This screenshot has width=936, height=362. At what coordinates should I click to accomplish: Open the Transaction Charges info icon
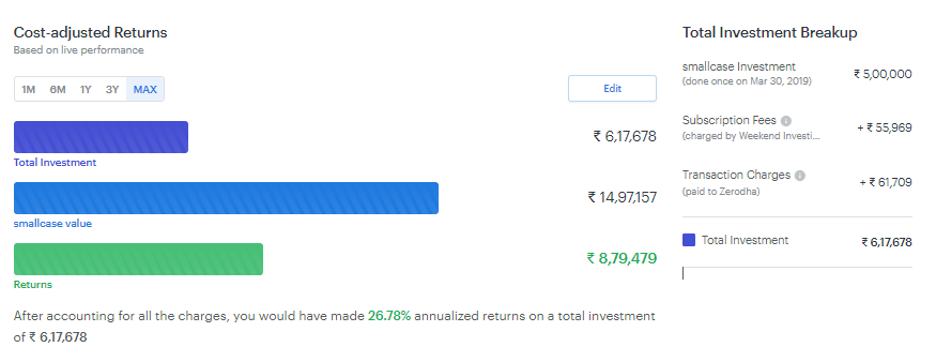coord(800,176)
